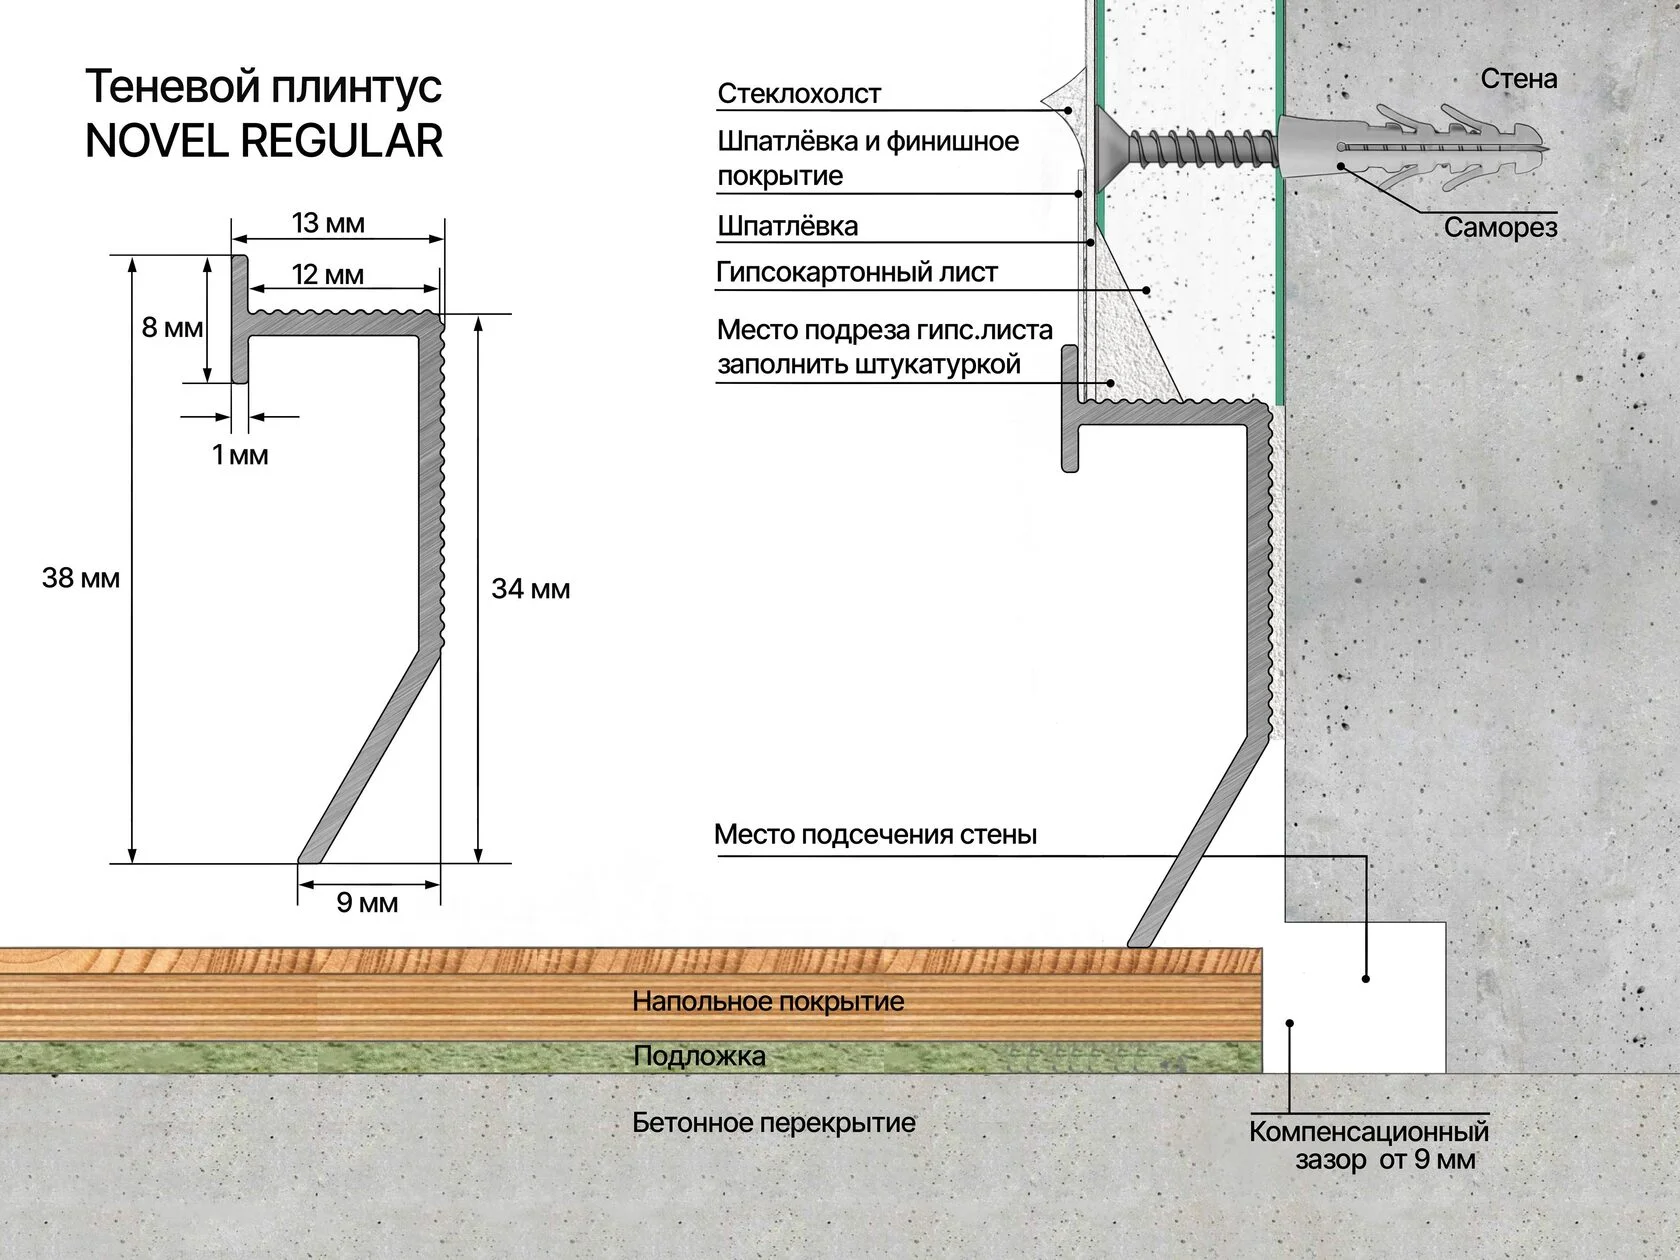This screenshot has width=1680, height=1260.
Task: Click the standalone 'Шпатлёвка' label
Action: (787, 226)
